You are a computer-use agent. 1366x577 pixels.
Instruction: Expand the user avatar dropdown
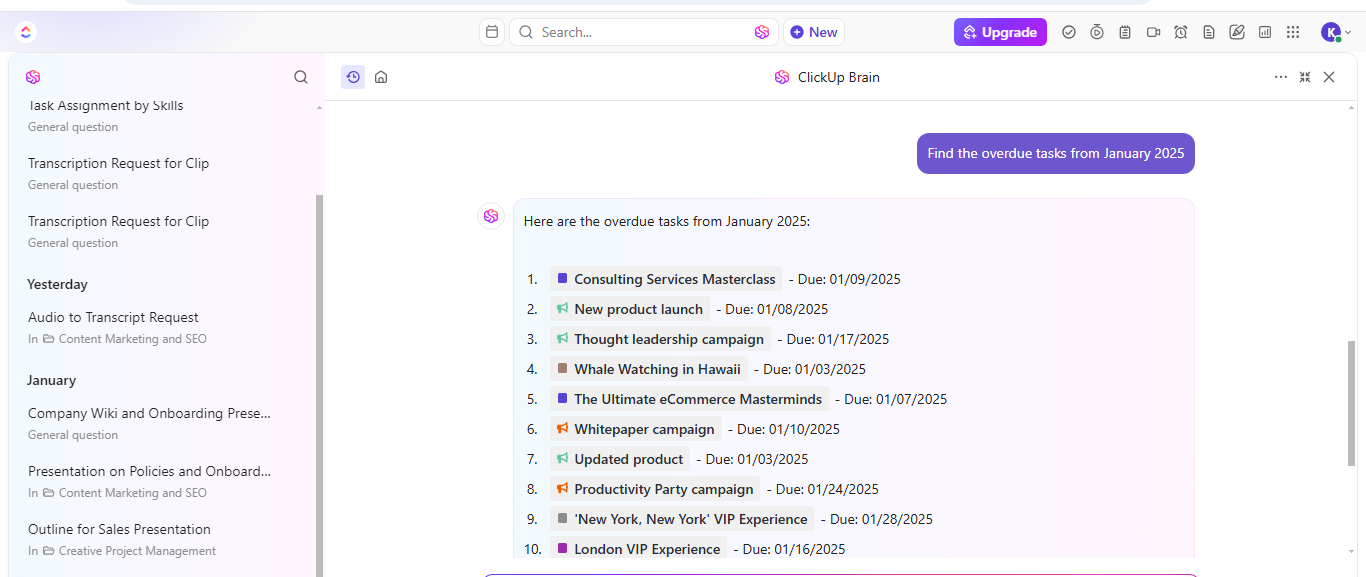point(1336,32)
